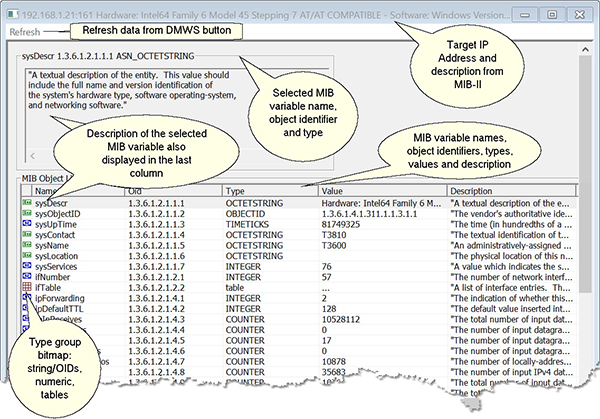Select the sysUpTime value 81749325
Image resolution: width=600 pixels, height=419 pixels.
click(343, 226)
